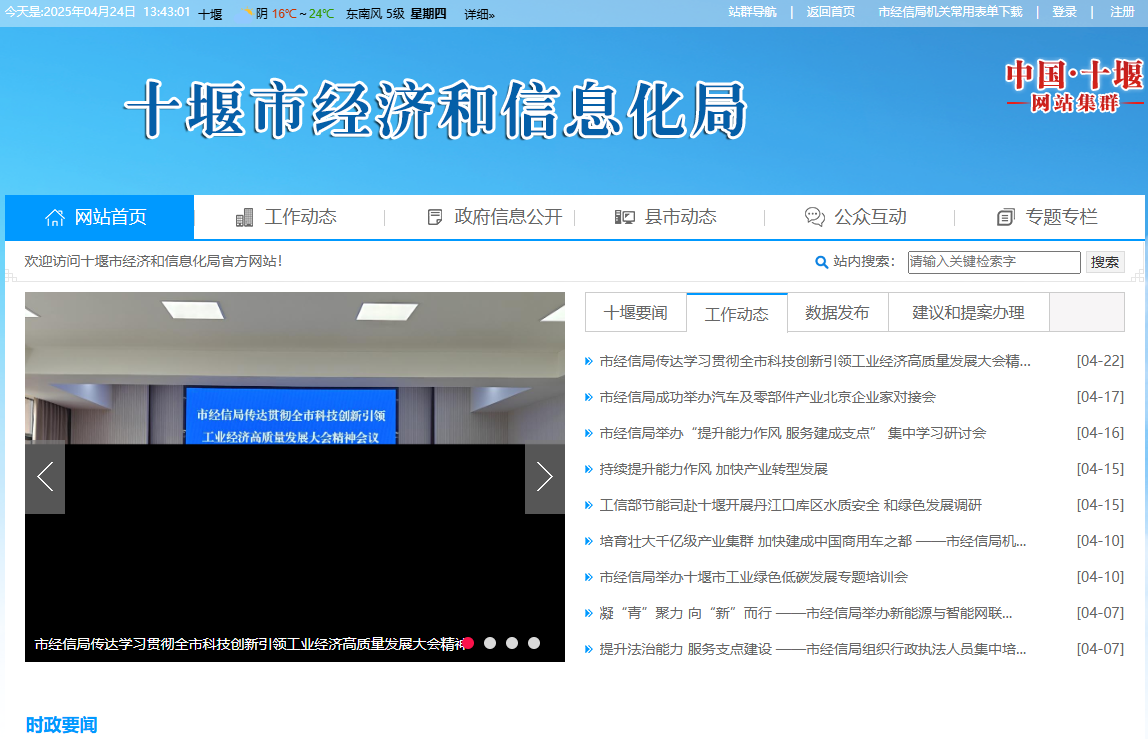Viewport: 1148px width, 739px height.
Task: Click the 时政要闻 section heading
Action: click(x=62, y=724)
